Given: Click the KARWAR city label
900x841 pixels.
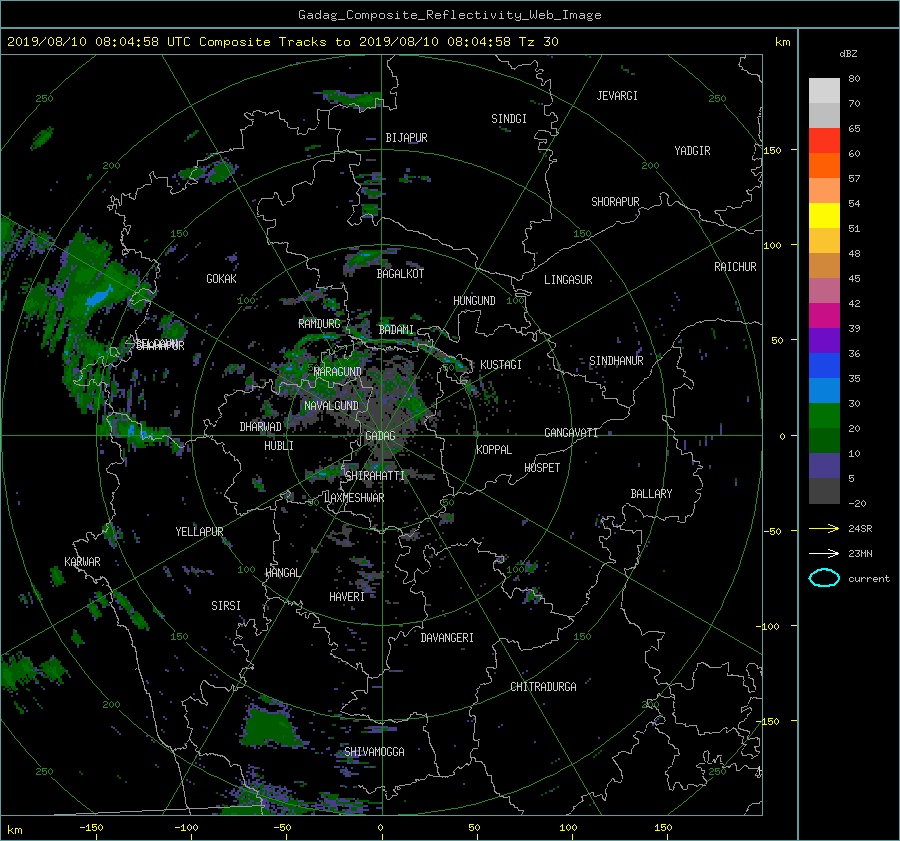Looking at the screenshot, I should click(x=82, y=562).
